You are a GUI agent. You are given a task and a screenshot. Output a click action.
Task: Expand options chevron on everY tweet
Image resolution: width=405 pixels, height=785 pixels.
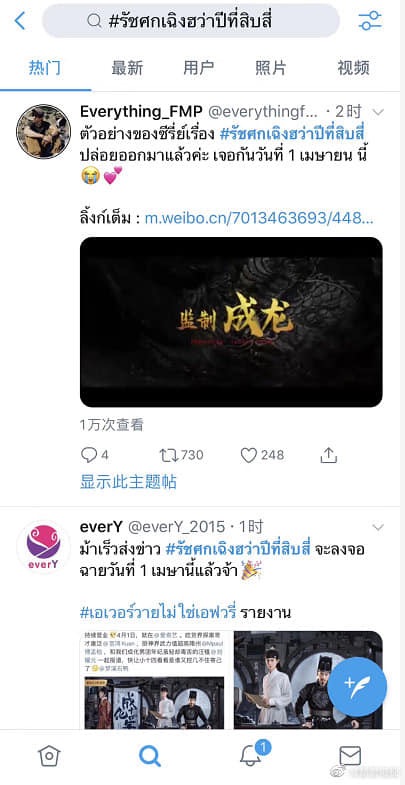click(378, 527)
